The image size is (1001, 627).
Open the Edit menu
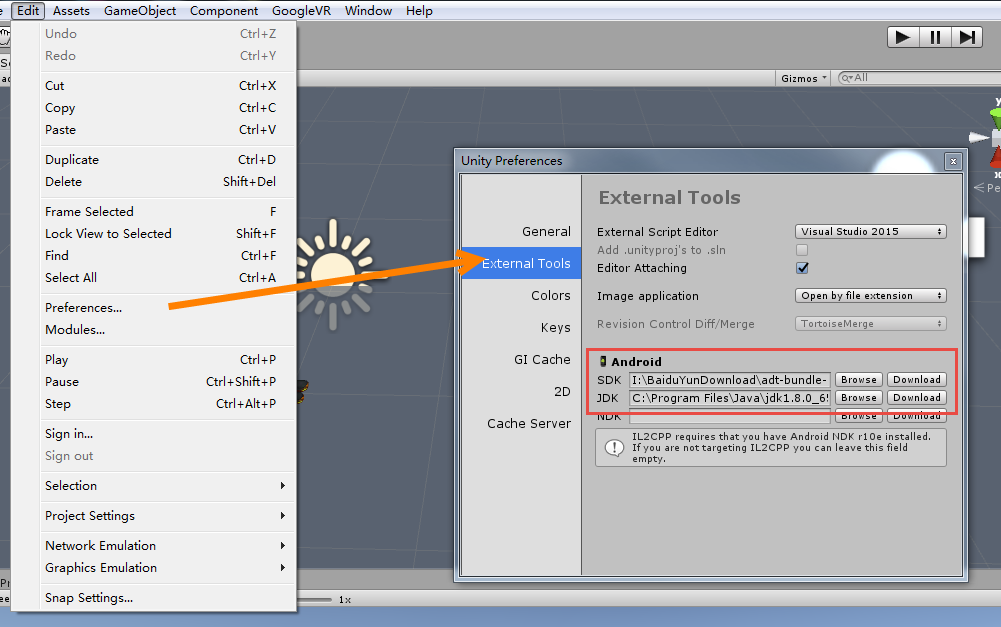point(28,11)
